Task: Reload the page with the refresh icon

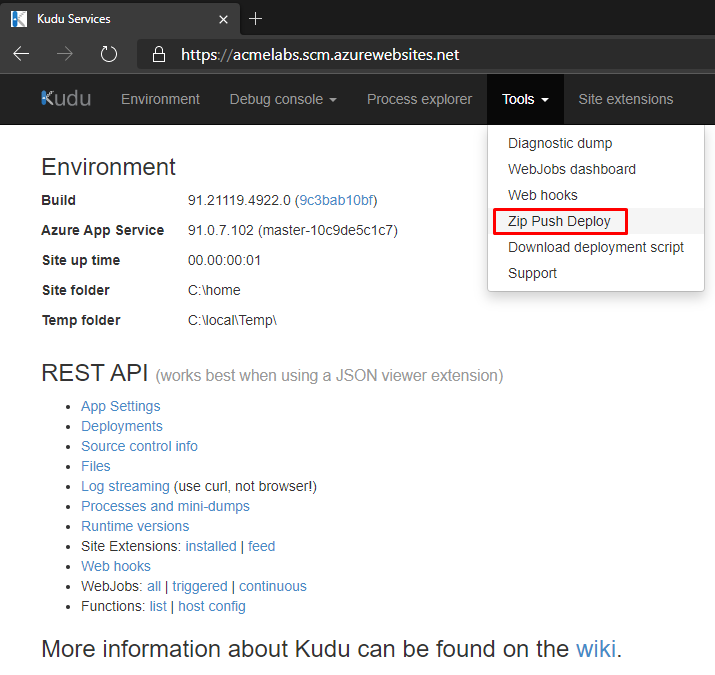Action: pyautogui.click(x=109, y=54)
